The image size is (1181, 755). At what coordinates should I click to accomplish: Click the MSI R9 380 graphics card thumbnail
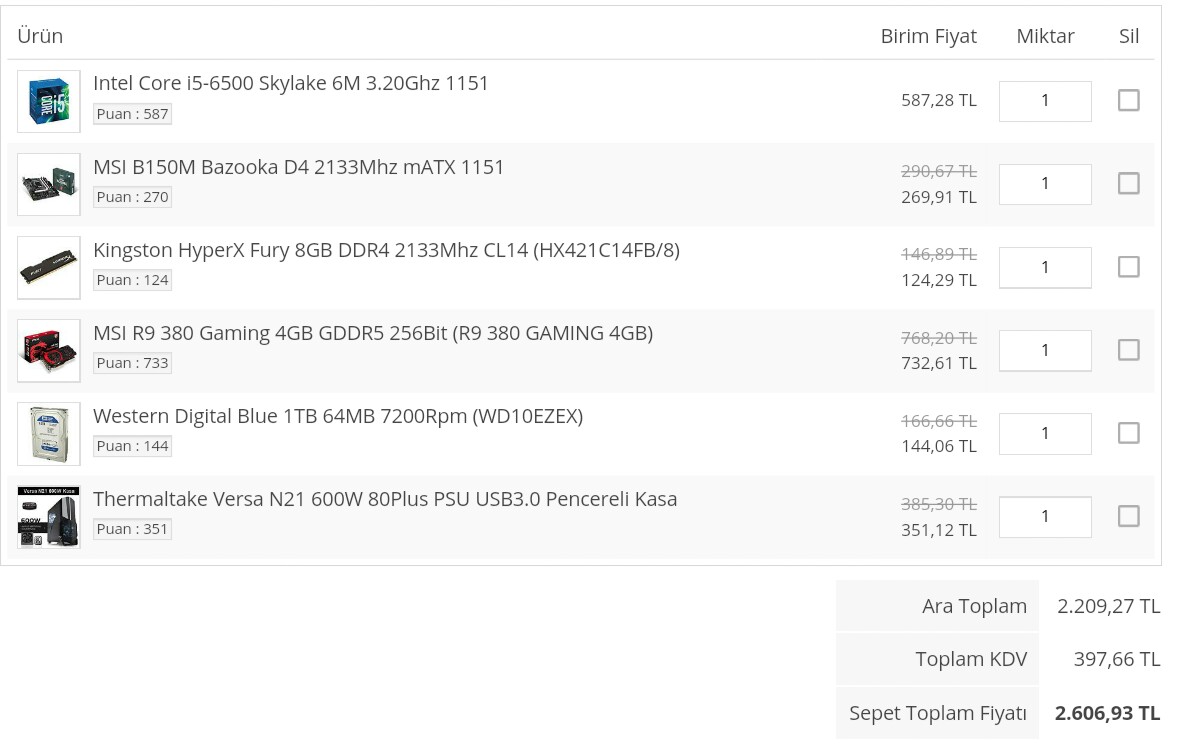(x=49, y=350)
